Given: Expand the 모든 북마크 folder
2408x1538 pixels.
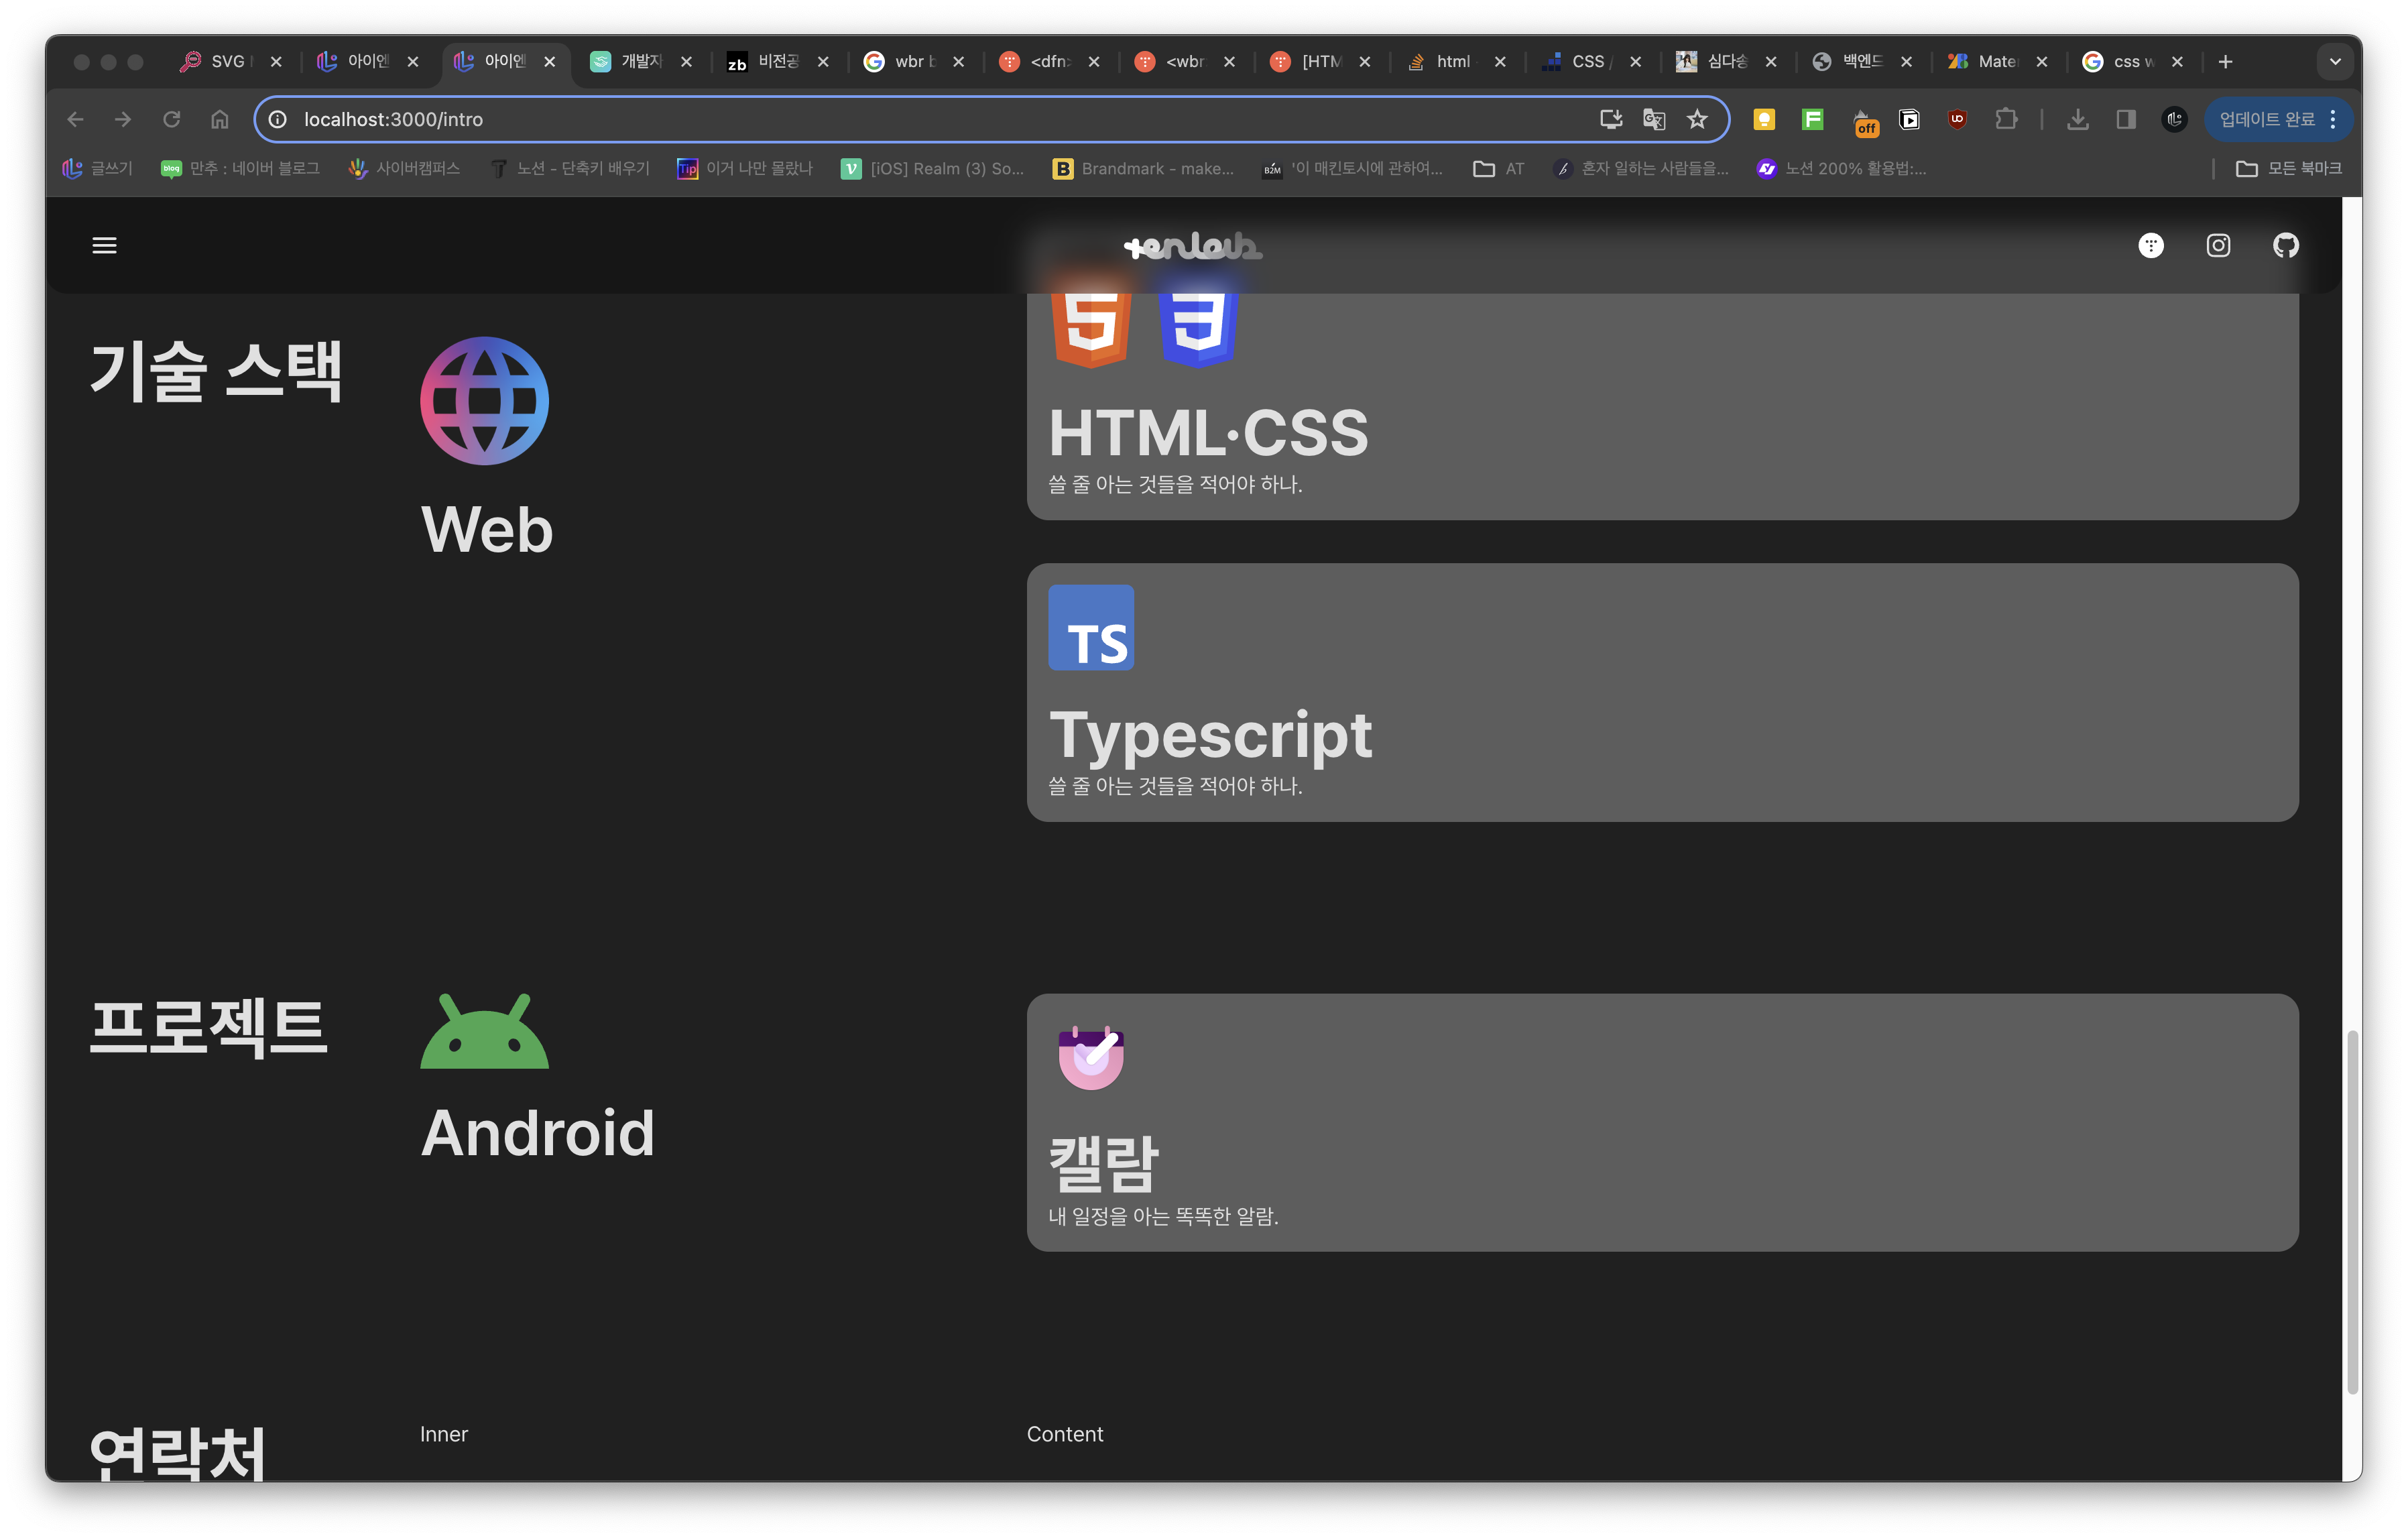Looking at the screenshot, I should click(2288, 169).
